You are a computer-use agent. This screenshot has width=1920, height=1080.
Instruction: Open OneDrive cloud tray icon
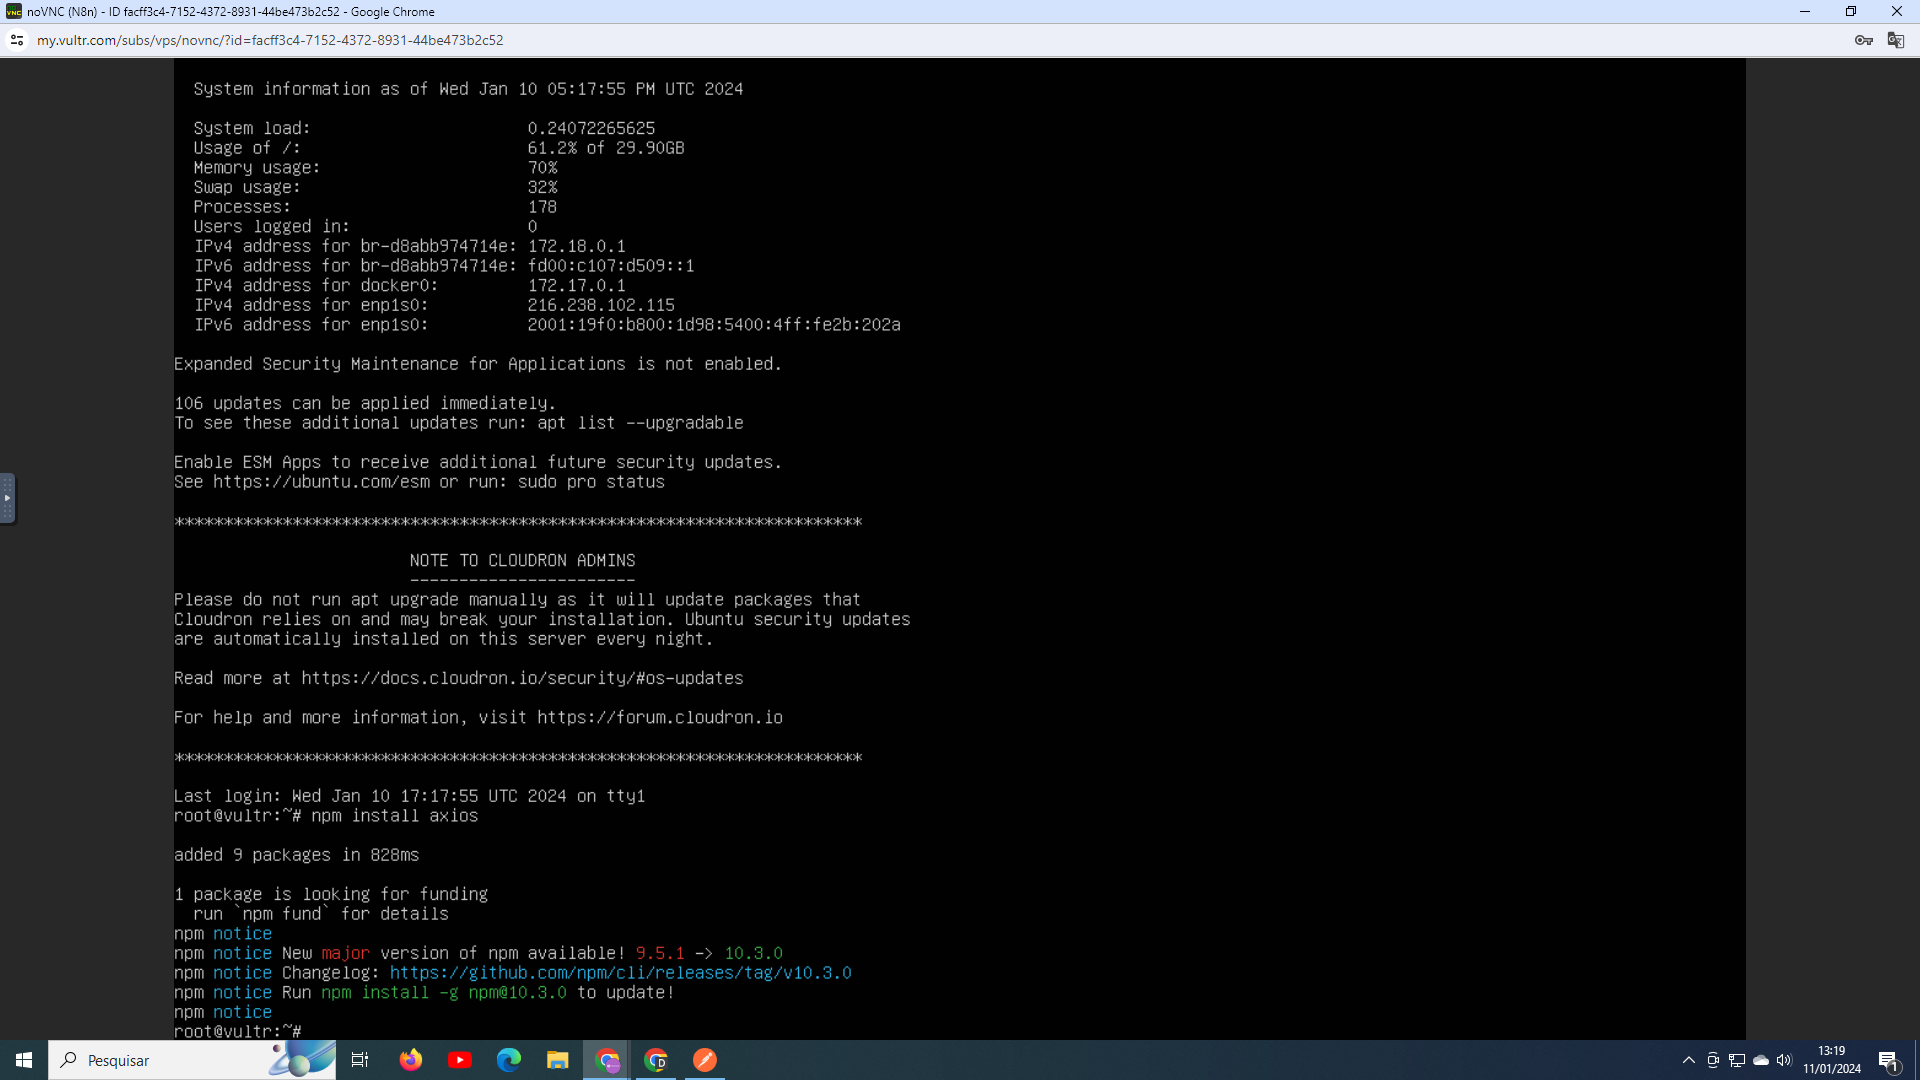tap(1761, 1060)
